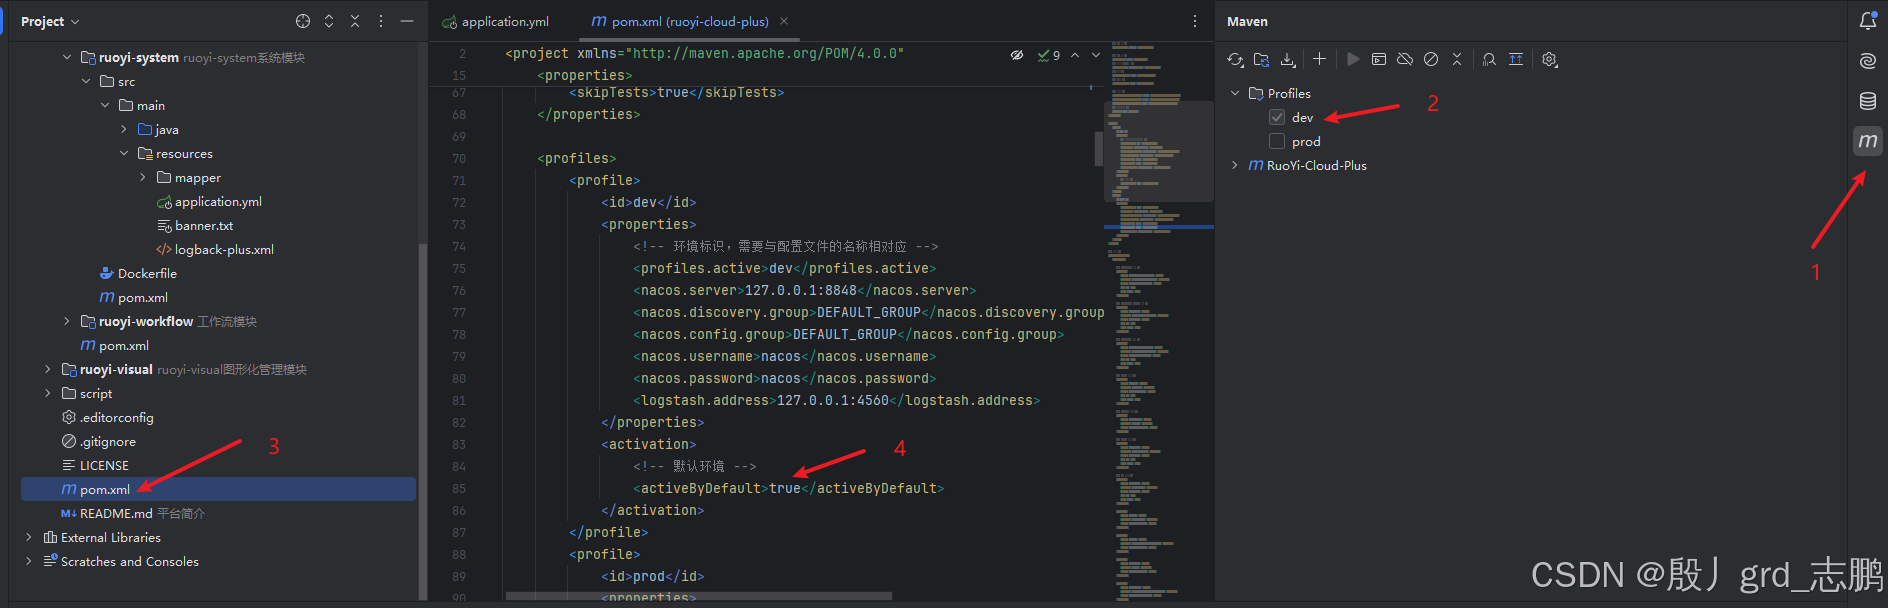Viewport: 1888px width, 608px height.
Task: Click the Project tree vertical scrollbar
Action: pyautogui.click(x=422, y=420)
